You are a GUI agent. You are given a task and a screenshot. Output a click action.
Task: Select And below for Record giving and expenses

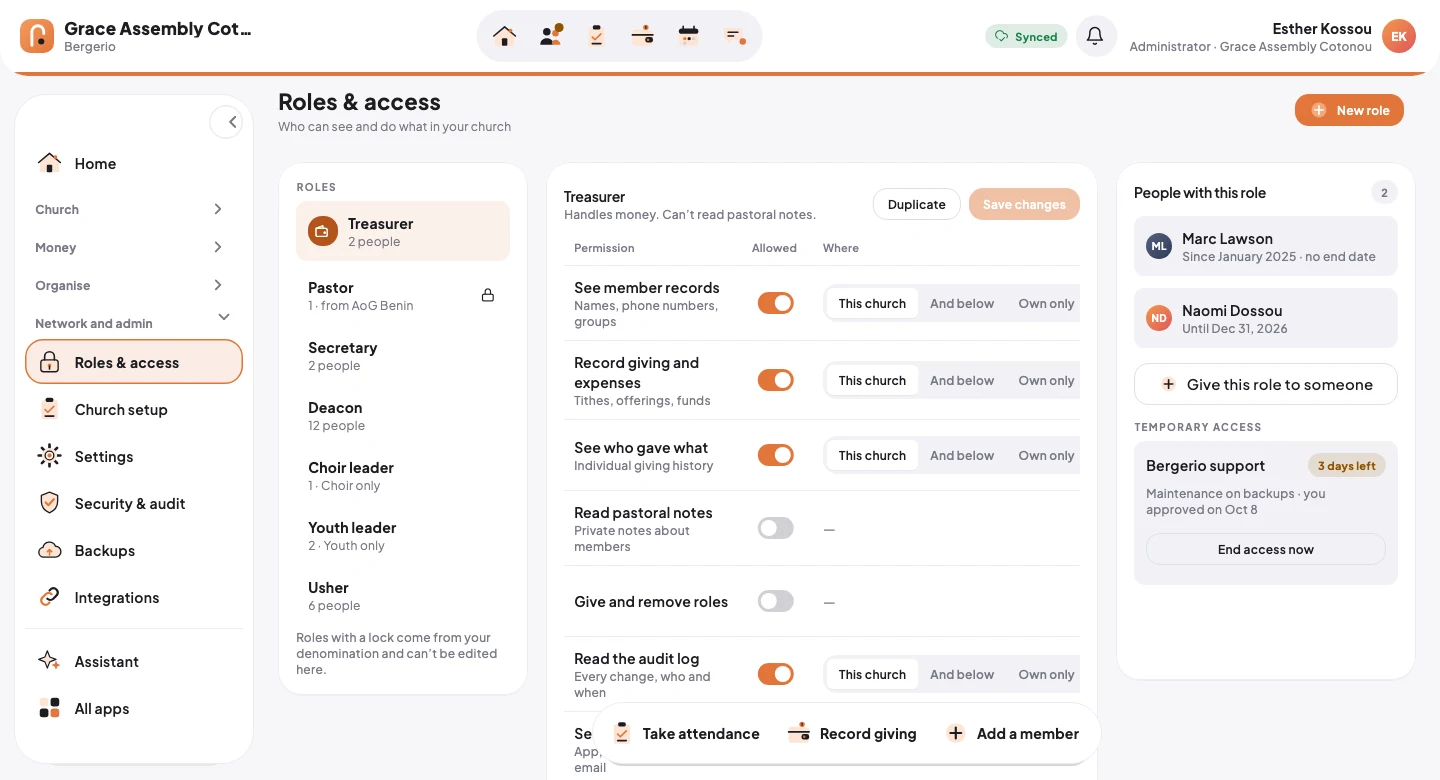point(962,380)
